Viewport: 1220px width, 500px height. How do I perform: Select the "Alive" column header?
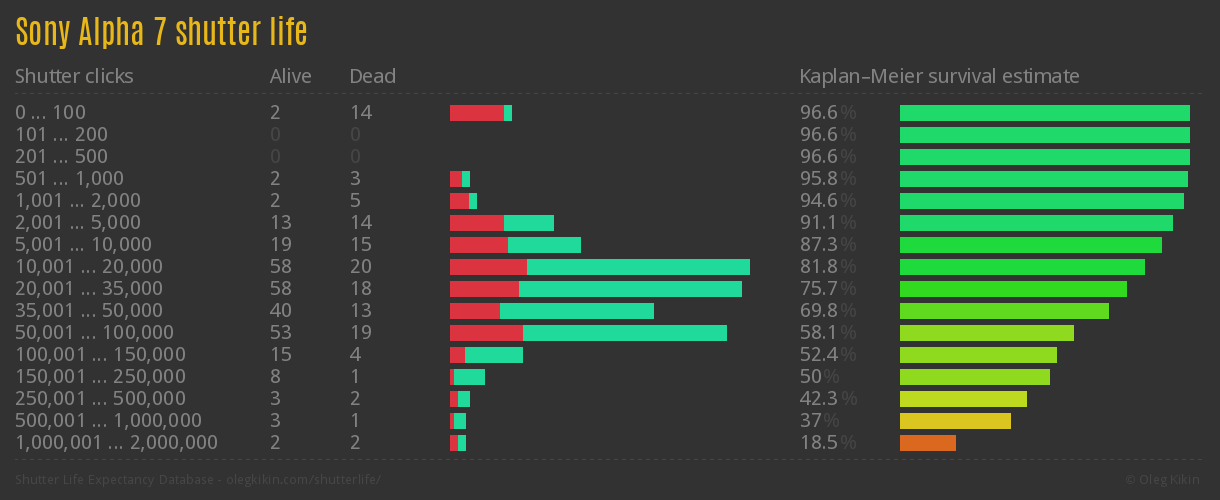[290, 76]
